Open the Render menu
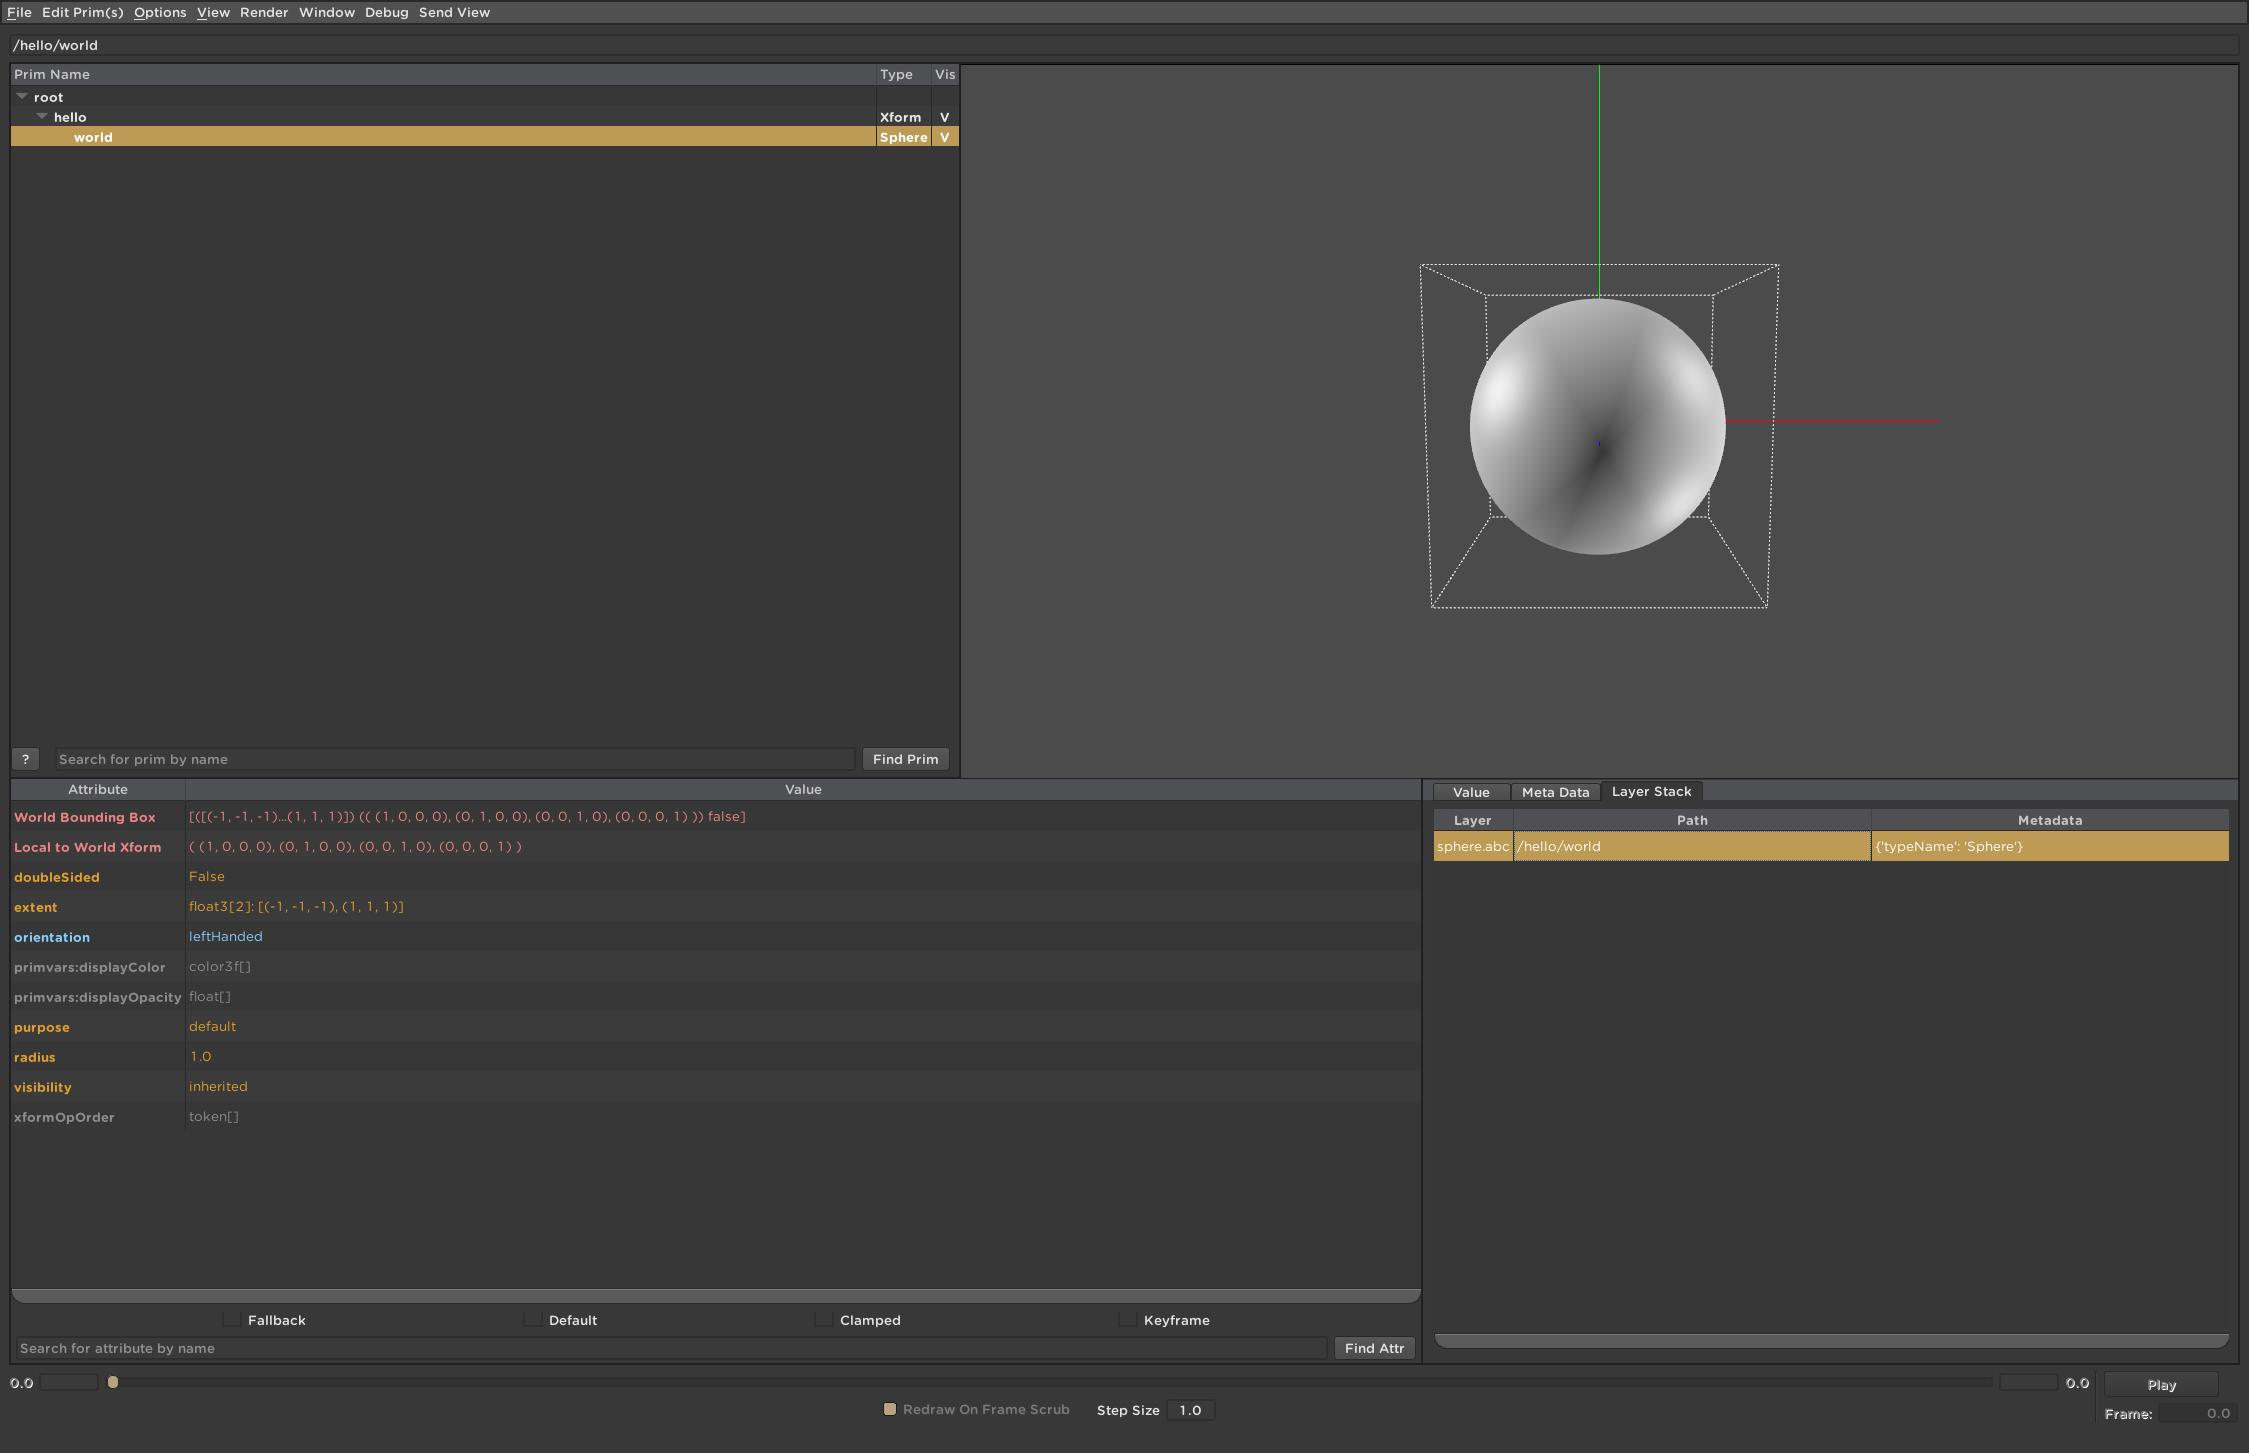Viewport: 2249px width, 1453px height. (x=263, y=12)
